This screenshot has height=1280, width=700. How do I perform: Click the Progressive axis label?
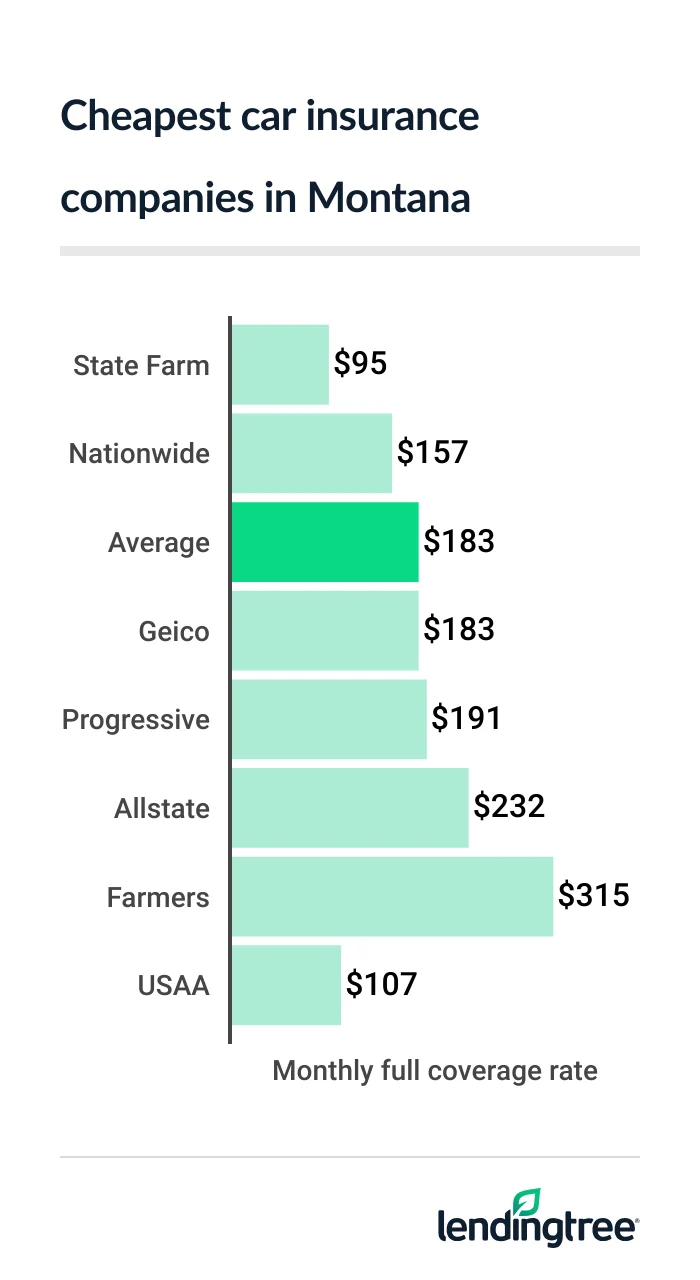pos(136,720)
